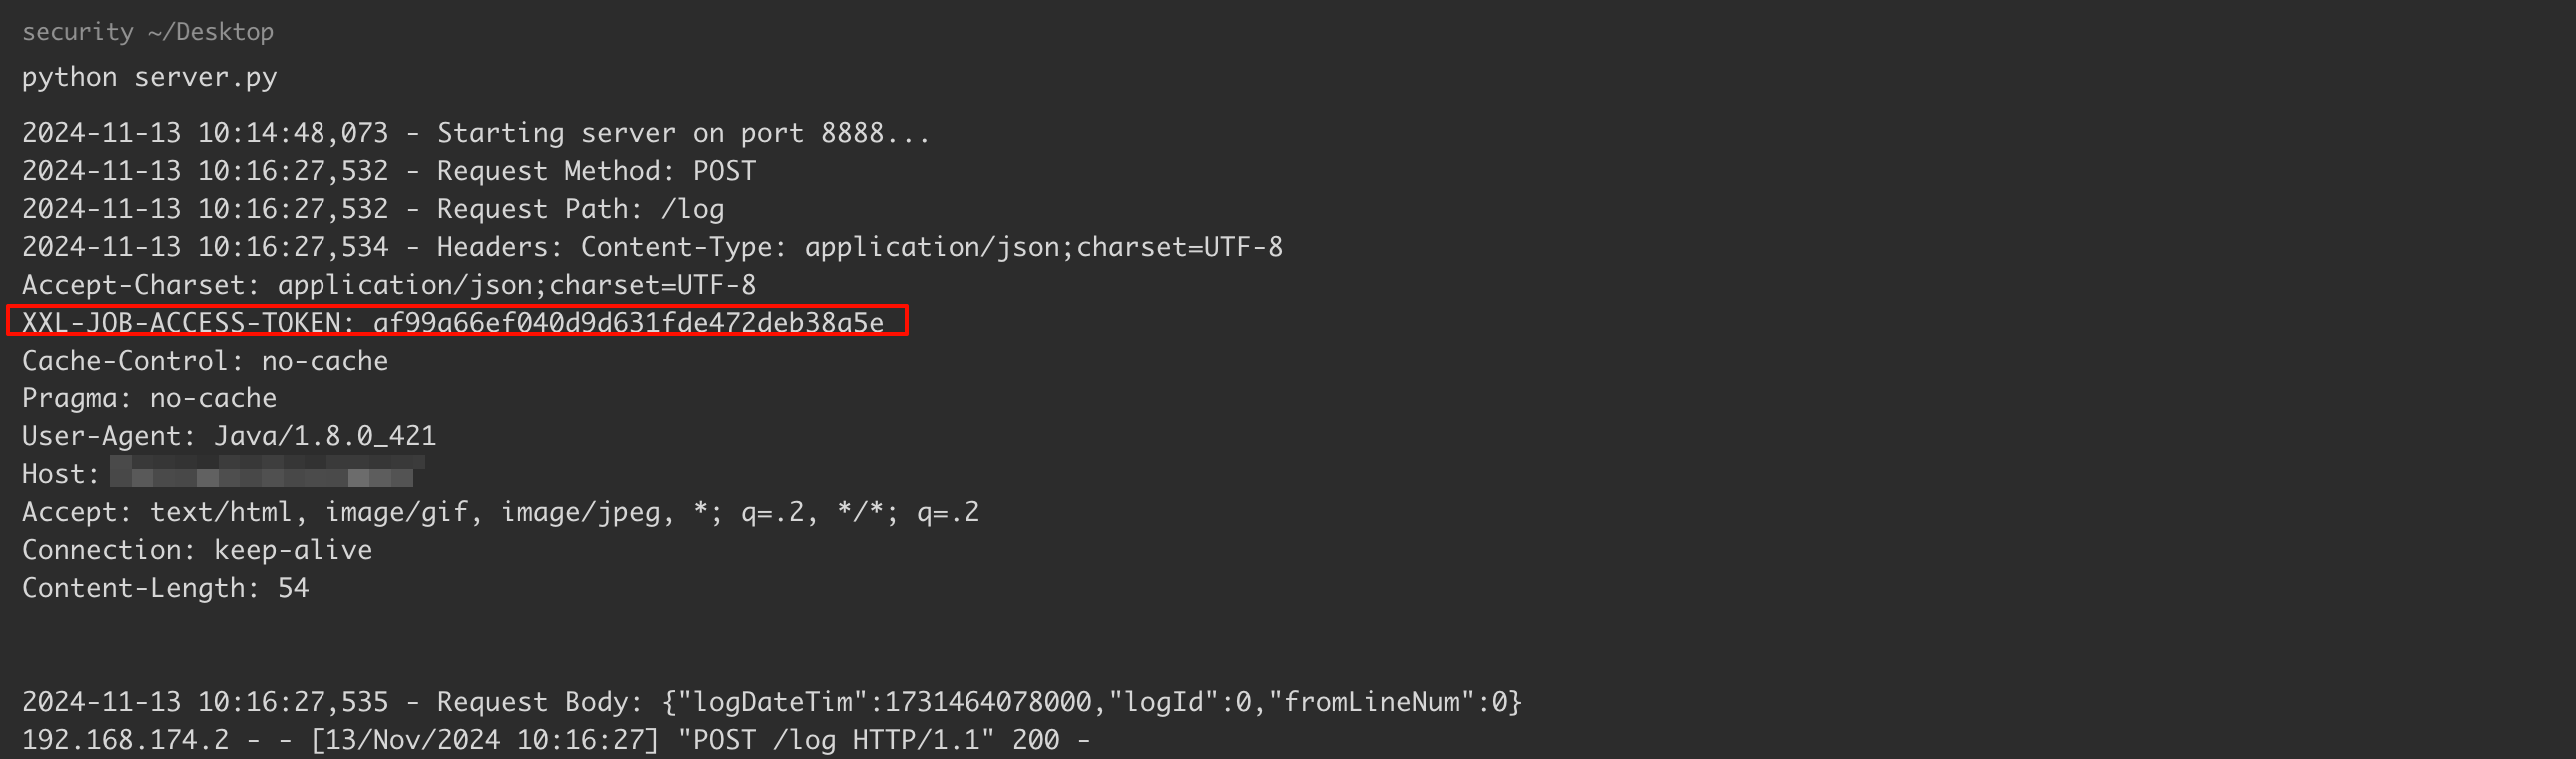Click the 'Cache-Control: no-cache' line
Image resolution: width=2576 pixels, height=759 pixels.
click(x=205, y=361)
